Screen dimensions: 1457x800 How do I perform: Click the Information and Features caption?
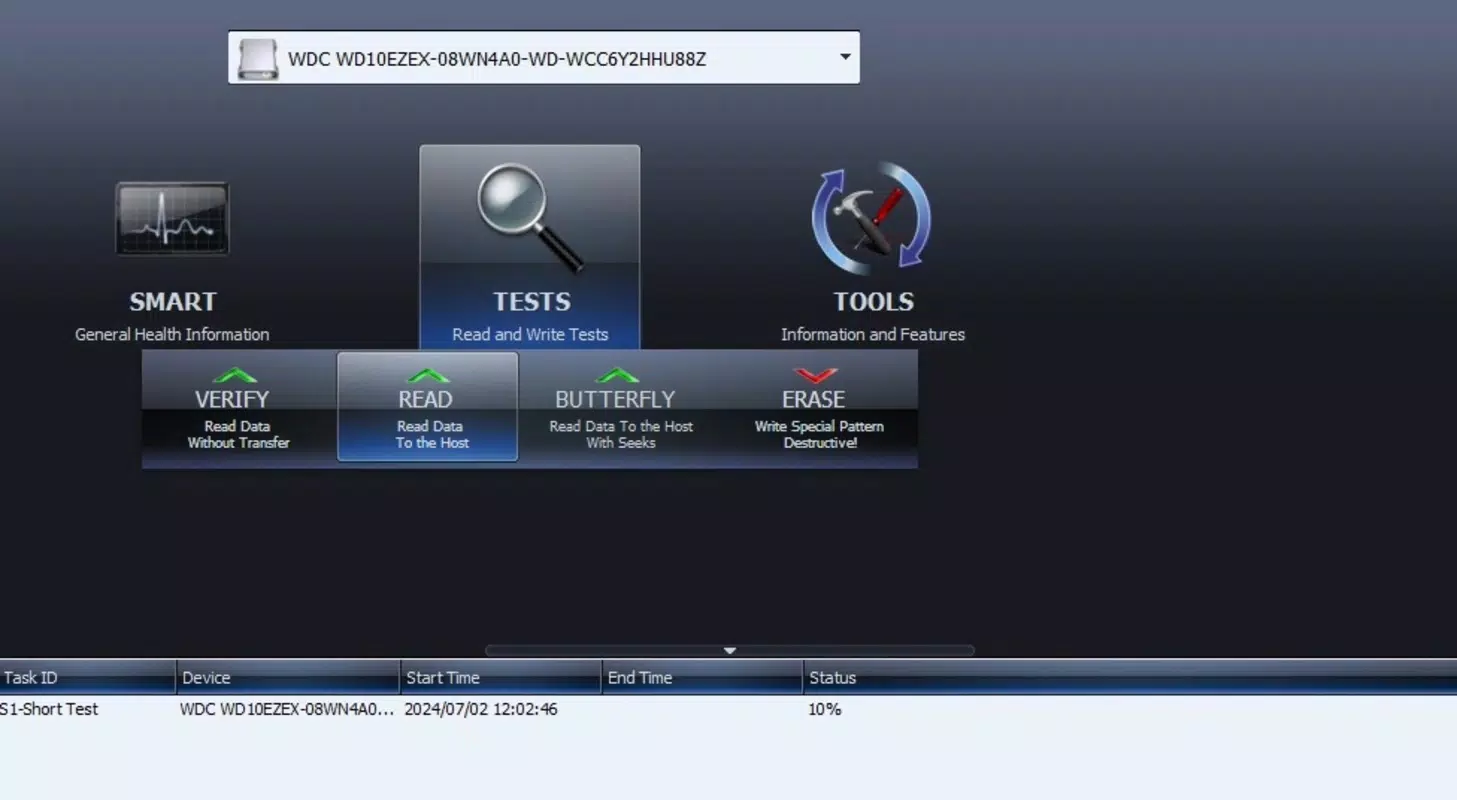click(873, 335)
